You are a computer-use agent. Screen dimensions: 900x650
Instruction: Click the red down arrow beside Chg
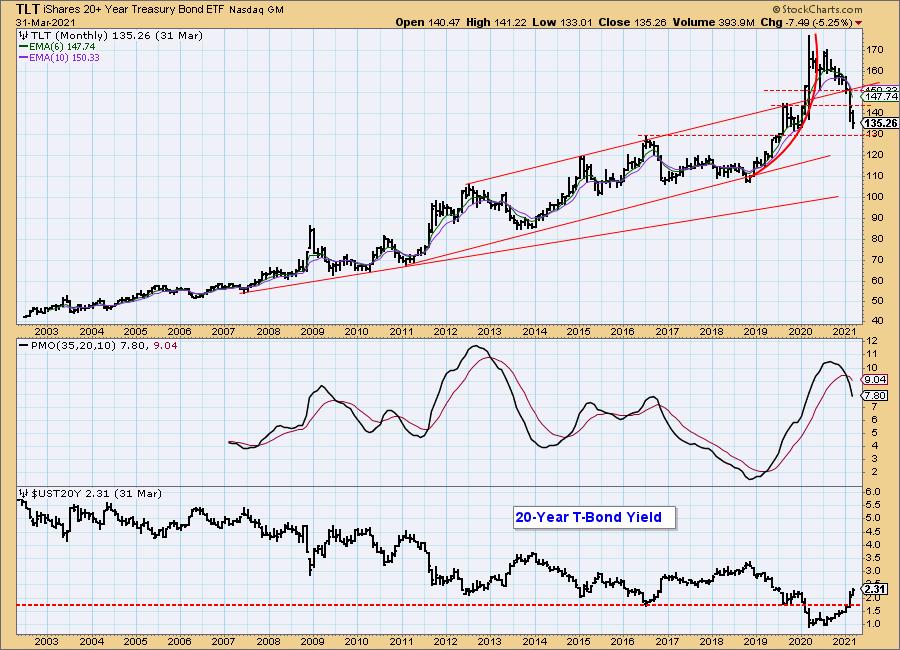(x=859, y=23)
